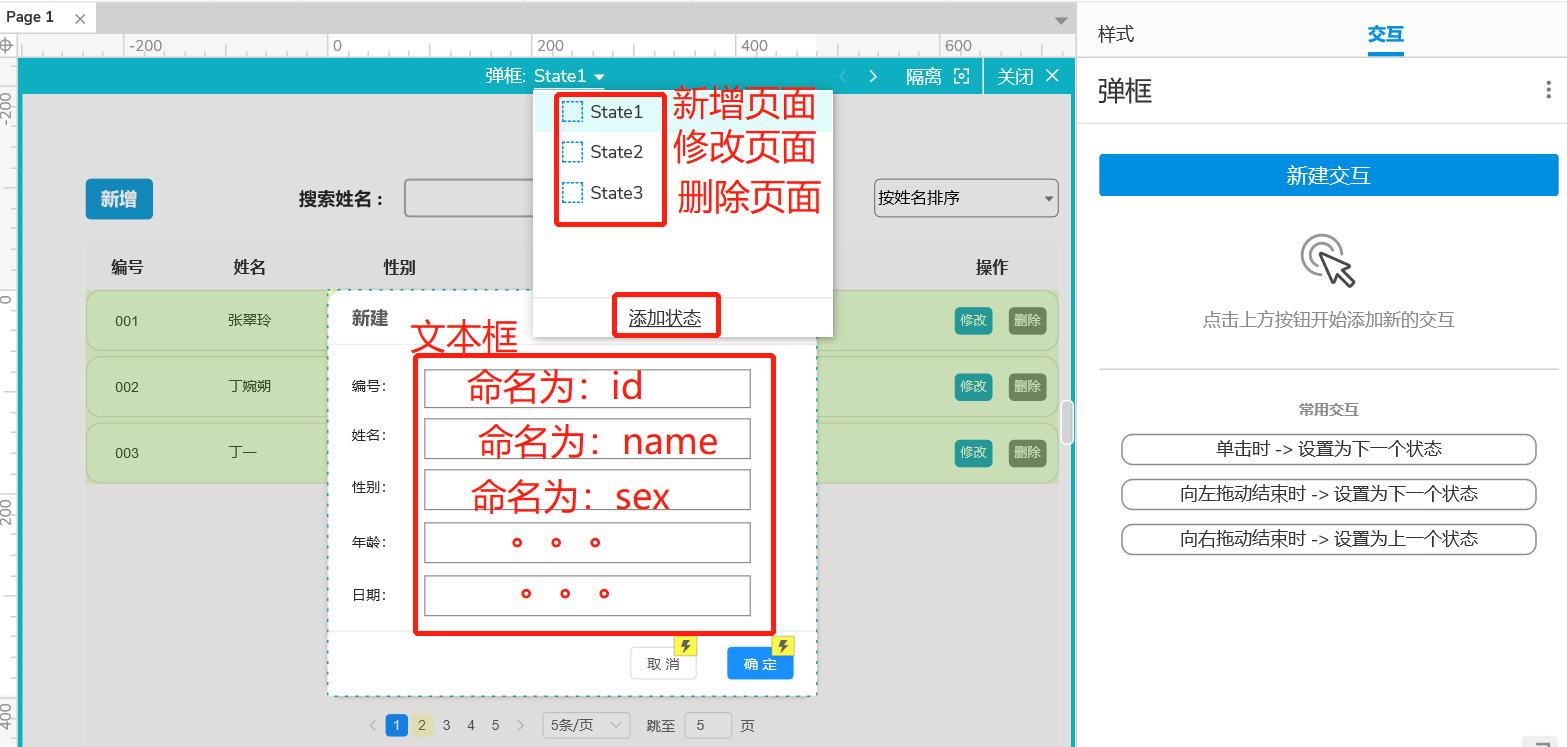Click the 张翠玲 name cell

[x=249, y=321]
